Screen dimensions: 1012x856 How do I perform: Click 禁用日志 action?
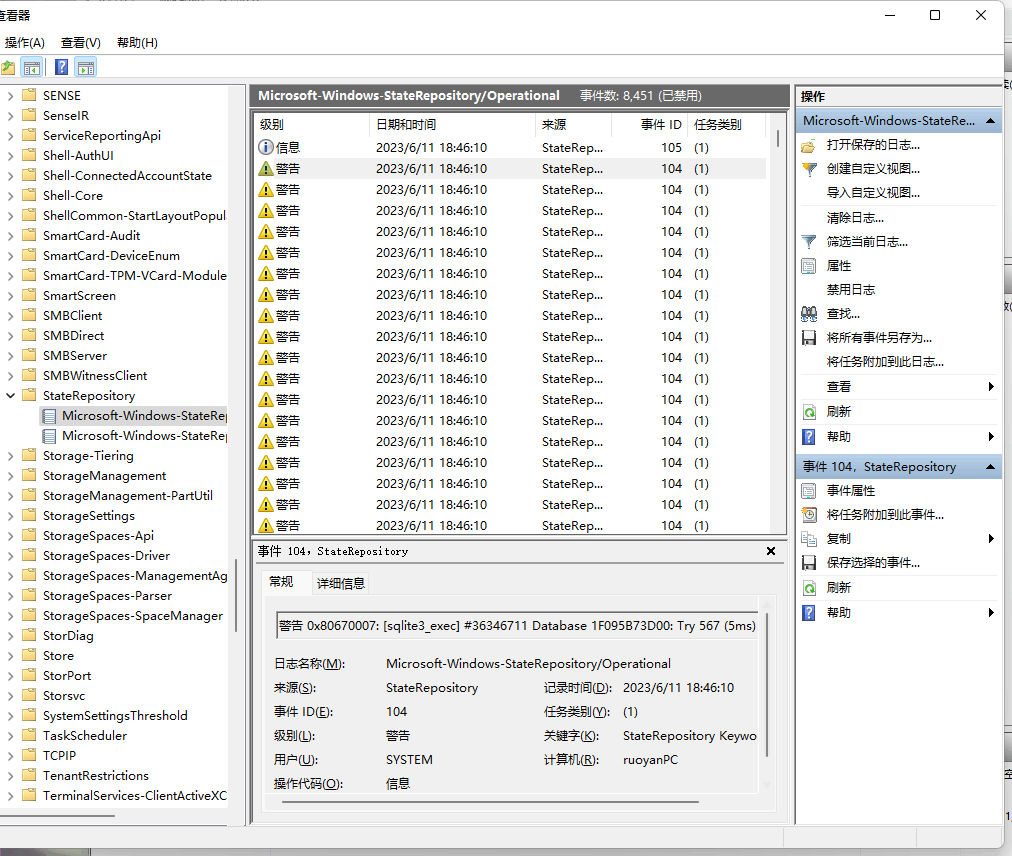click(x=851, y=290)
